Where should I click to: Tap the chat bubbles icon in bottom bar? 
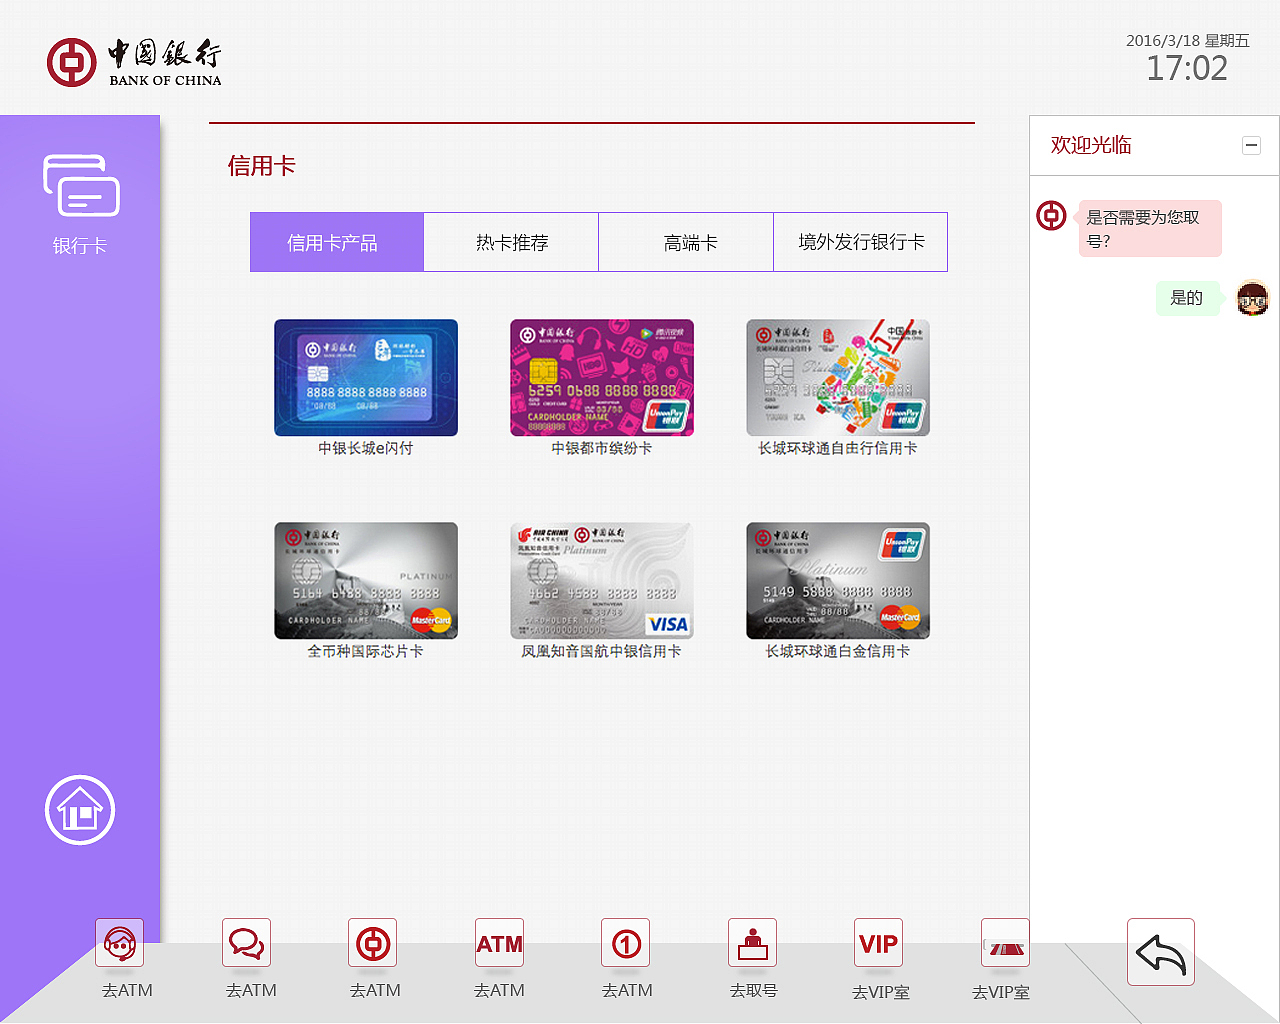247,943
